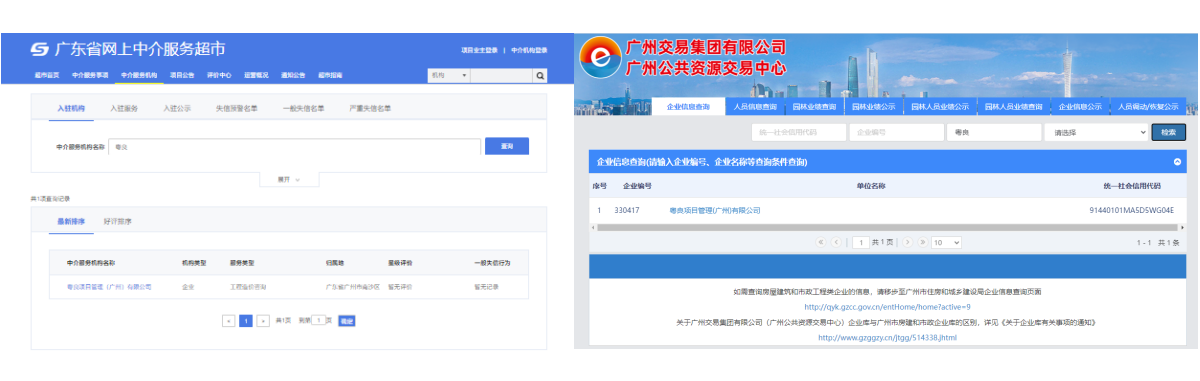The width and height of the screenshot is (1200, 381).
Task: Click the 330417 enterprise number cell
Action: pyautogui.click(x=627, y=210)
